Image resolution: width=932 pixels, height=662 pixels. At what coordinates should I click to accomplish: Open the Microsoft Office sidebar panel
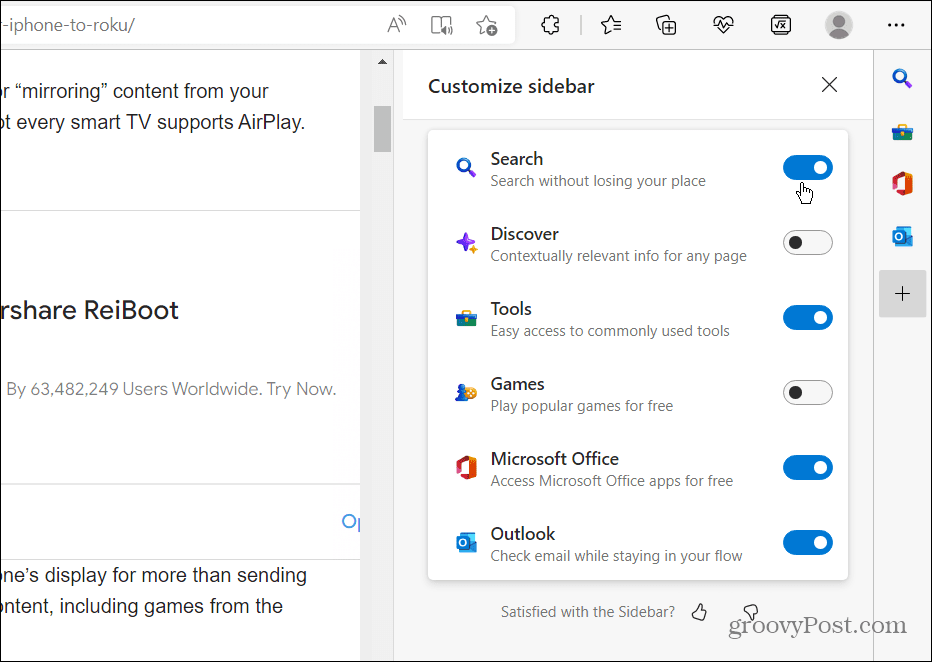tap(902, 184)
